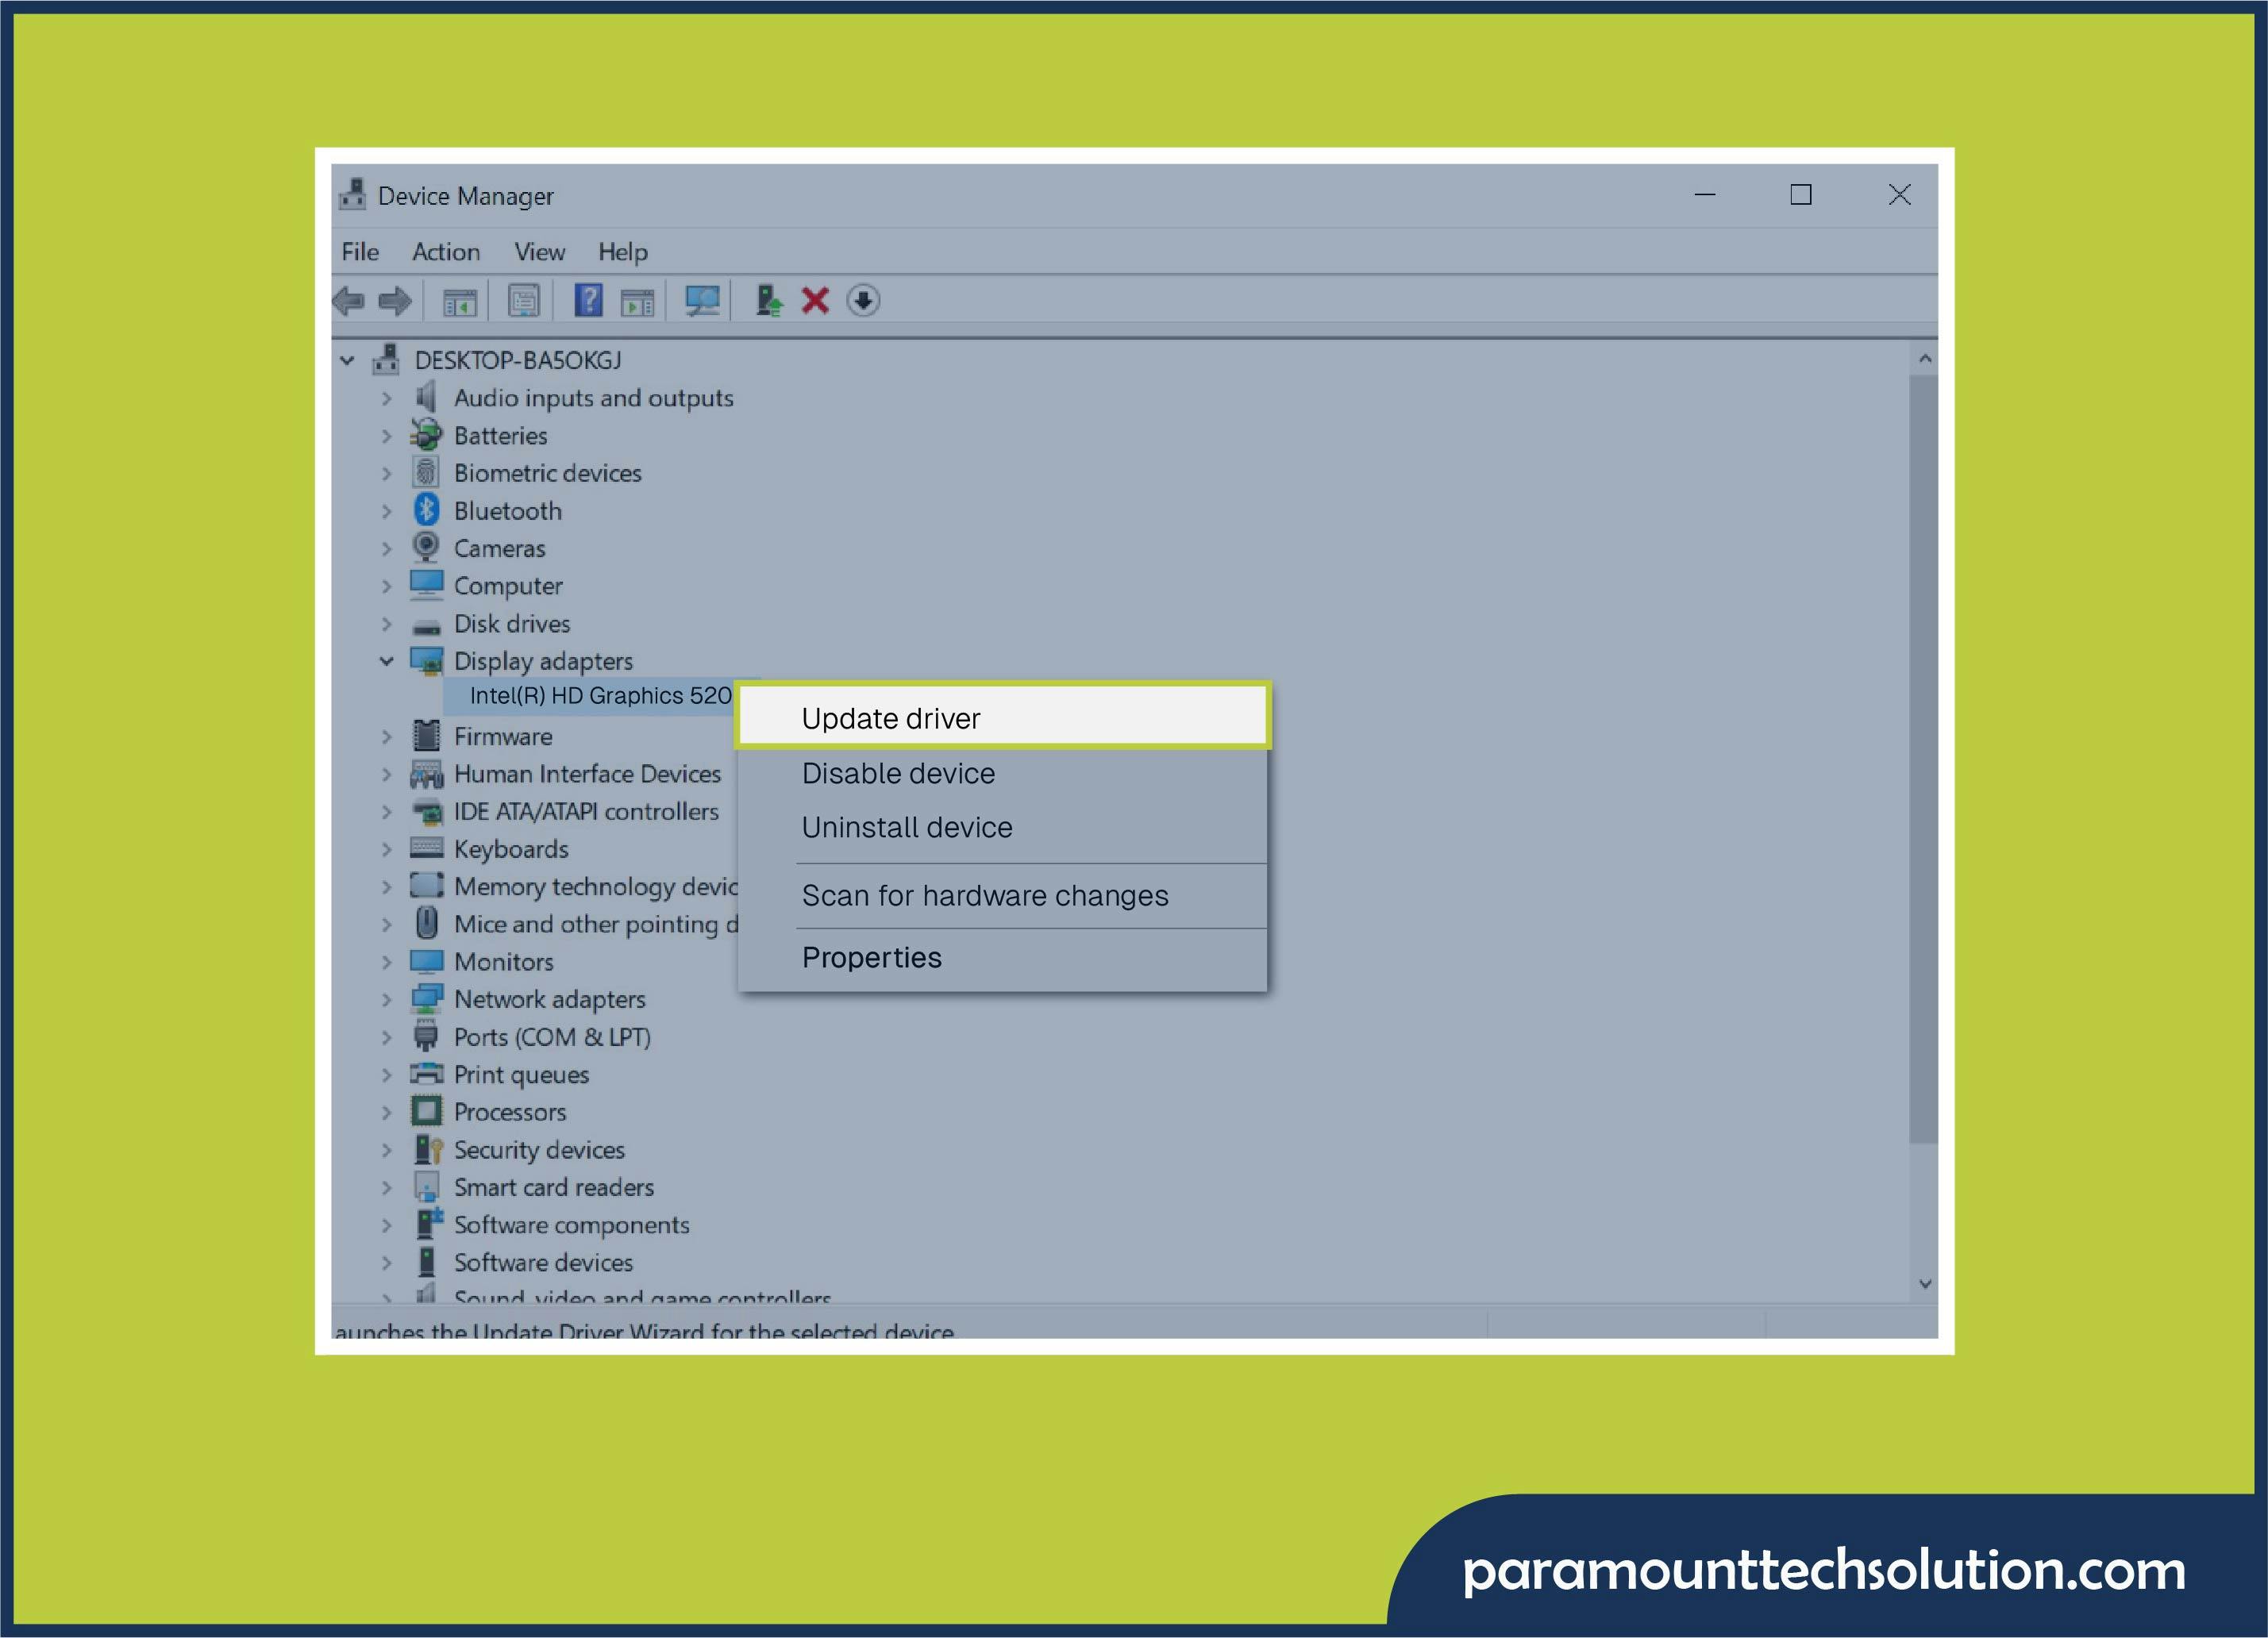Click the Show/Hide Console Tree icon
The height and width of the screenshot is (1638, 2268).
pos(460,301)
